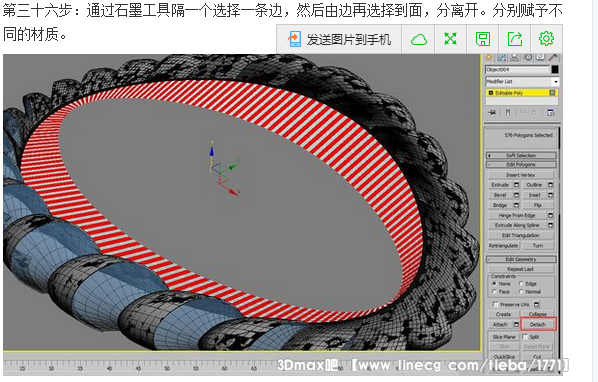Click the Configure Modifier Sets icon
This screenshot has width=598, height=382.
(x=550, y=112)
